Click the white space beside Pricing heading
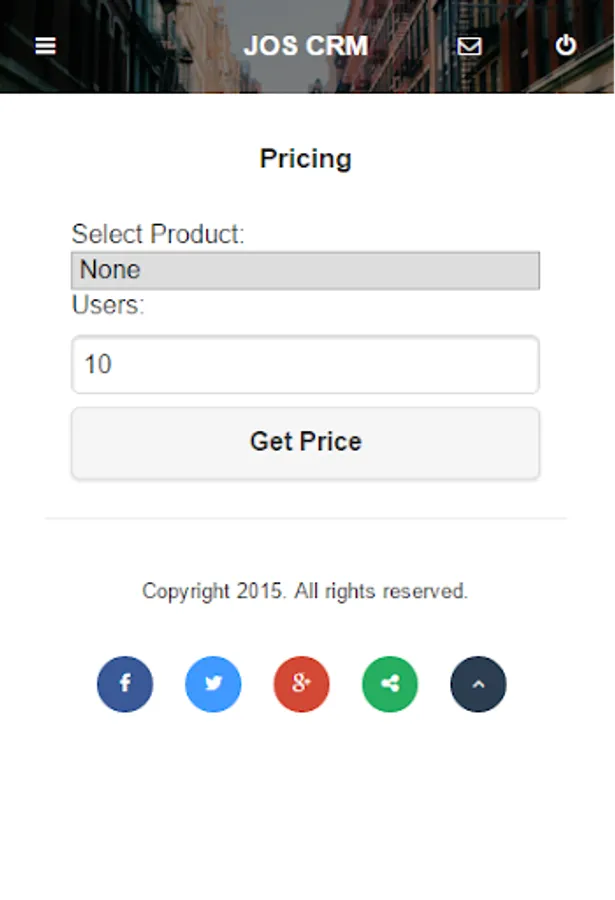Image resolution: width=615 pixels, height=900 pixels. [x=480, y=158]
